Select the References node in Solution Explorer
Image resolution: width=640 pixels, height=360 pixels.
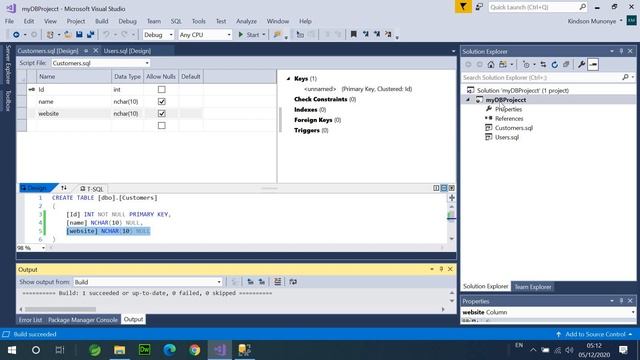(x=509, y=118)
